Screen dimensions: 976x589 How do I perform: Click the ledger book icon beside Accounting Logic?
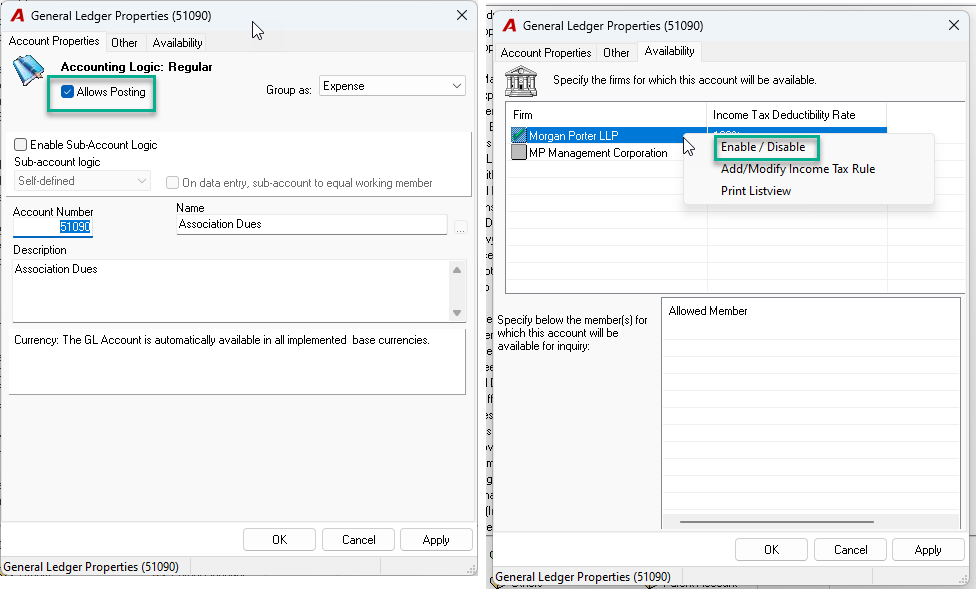click(x=28, y=70)
